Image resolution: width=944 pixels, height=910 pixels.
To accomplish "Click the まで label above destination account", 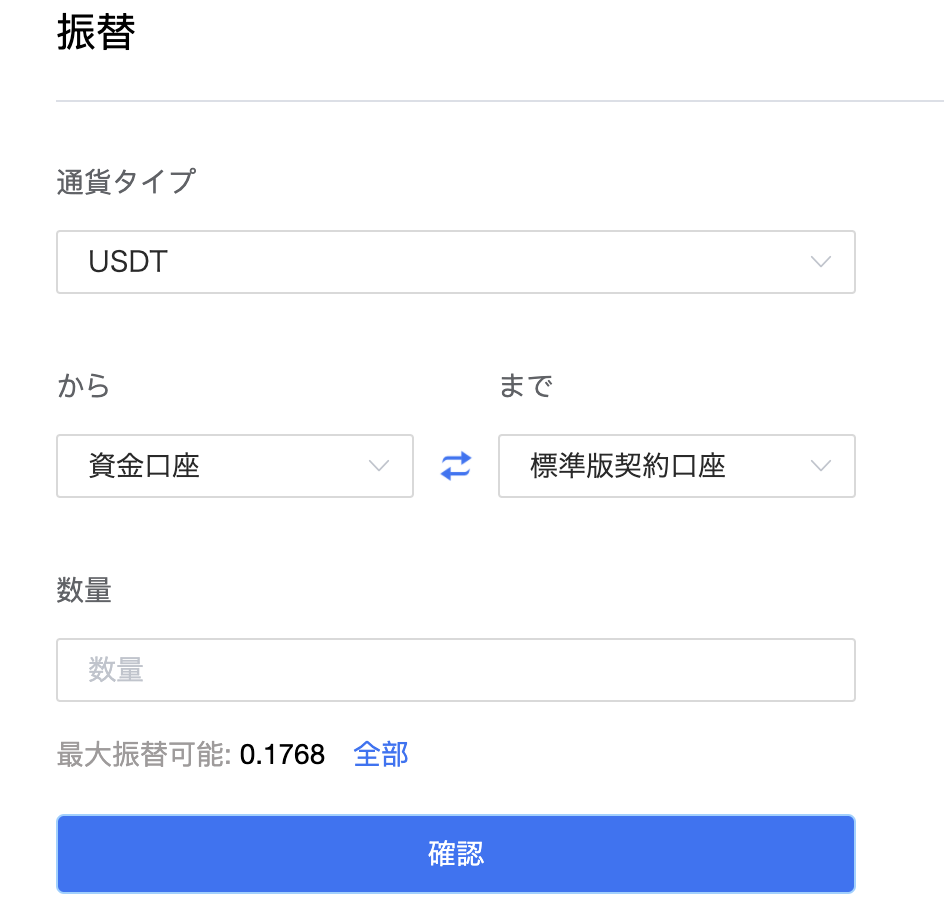I will tap(526, 386).
